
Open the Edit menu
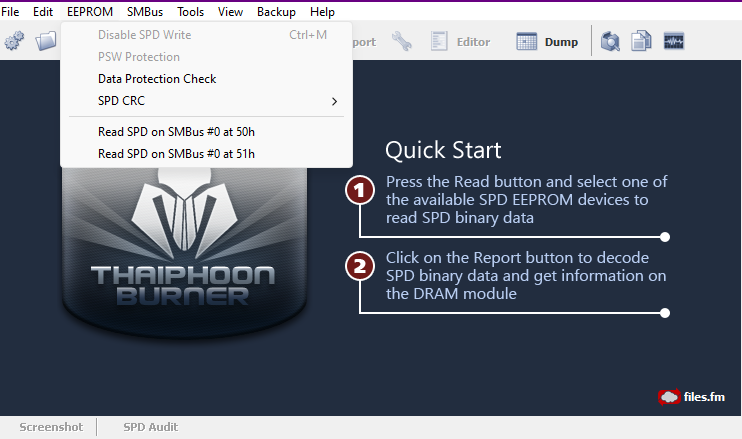coord(43,12)
